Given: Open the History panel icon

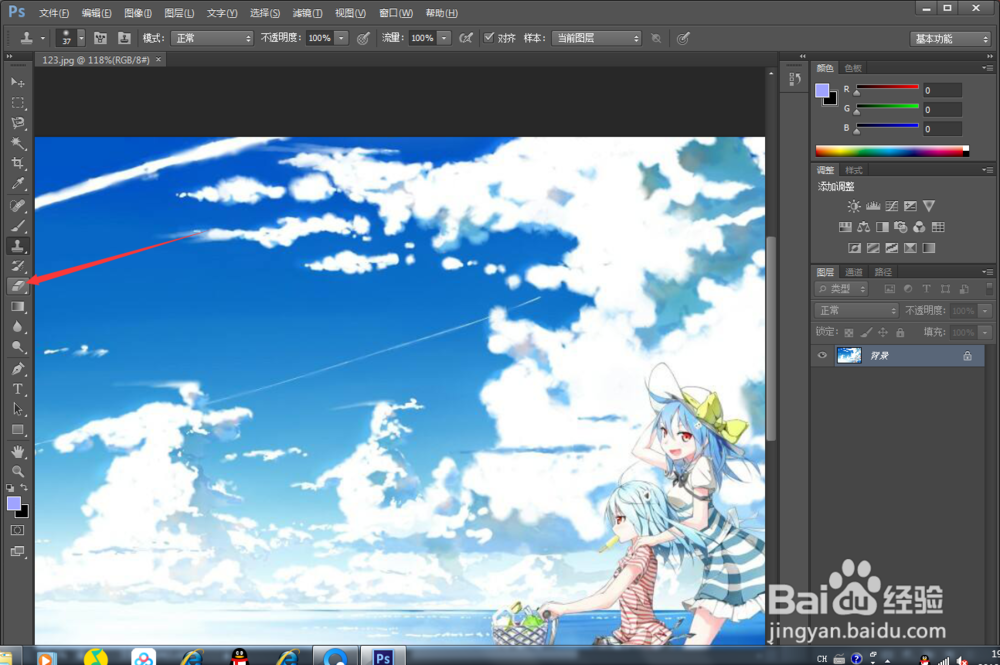Looking at the screenshot, I should 795,79.
